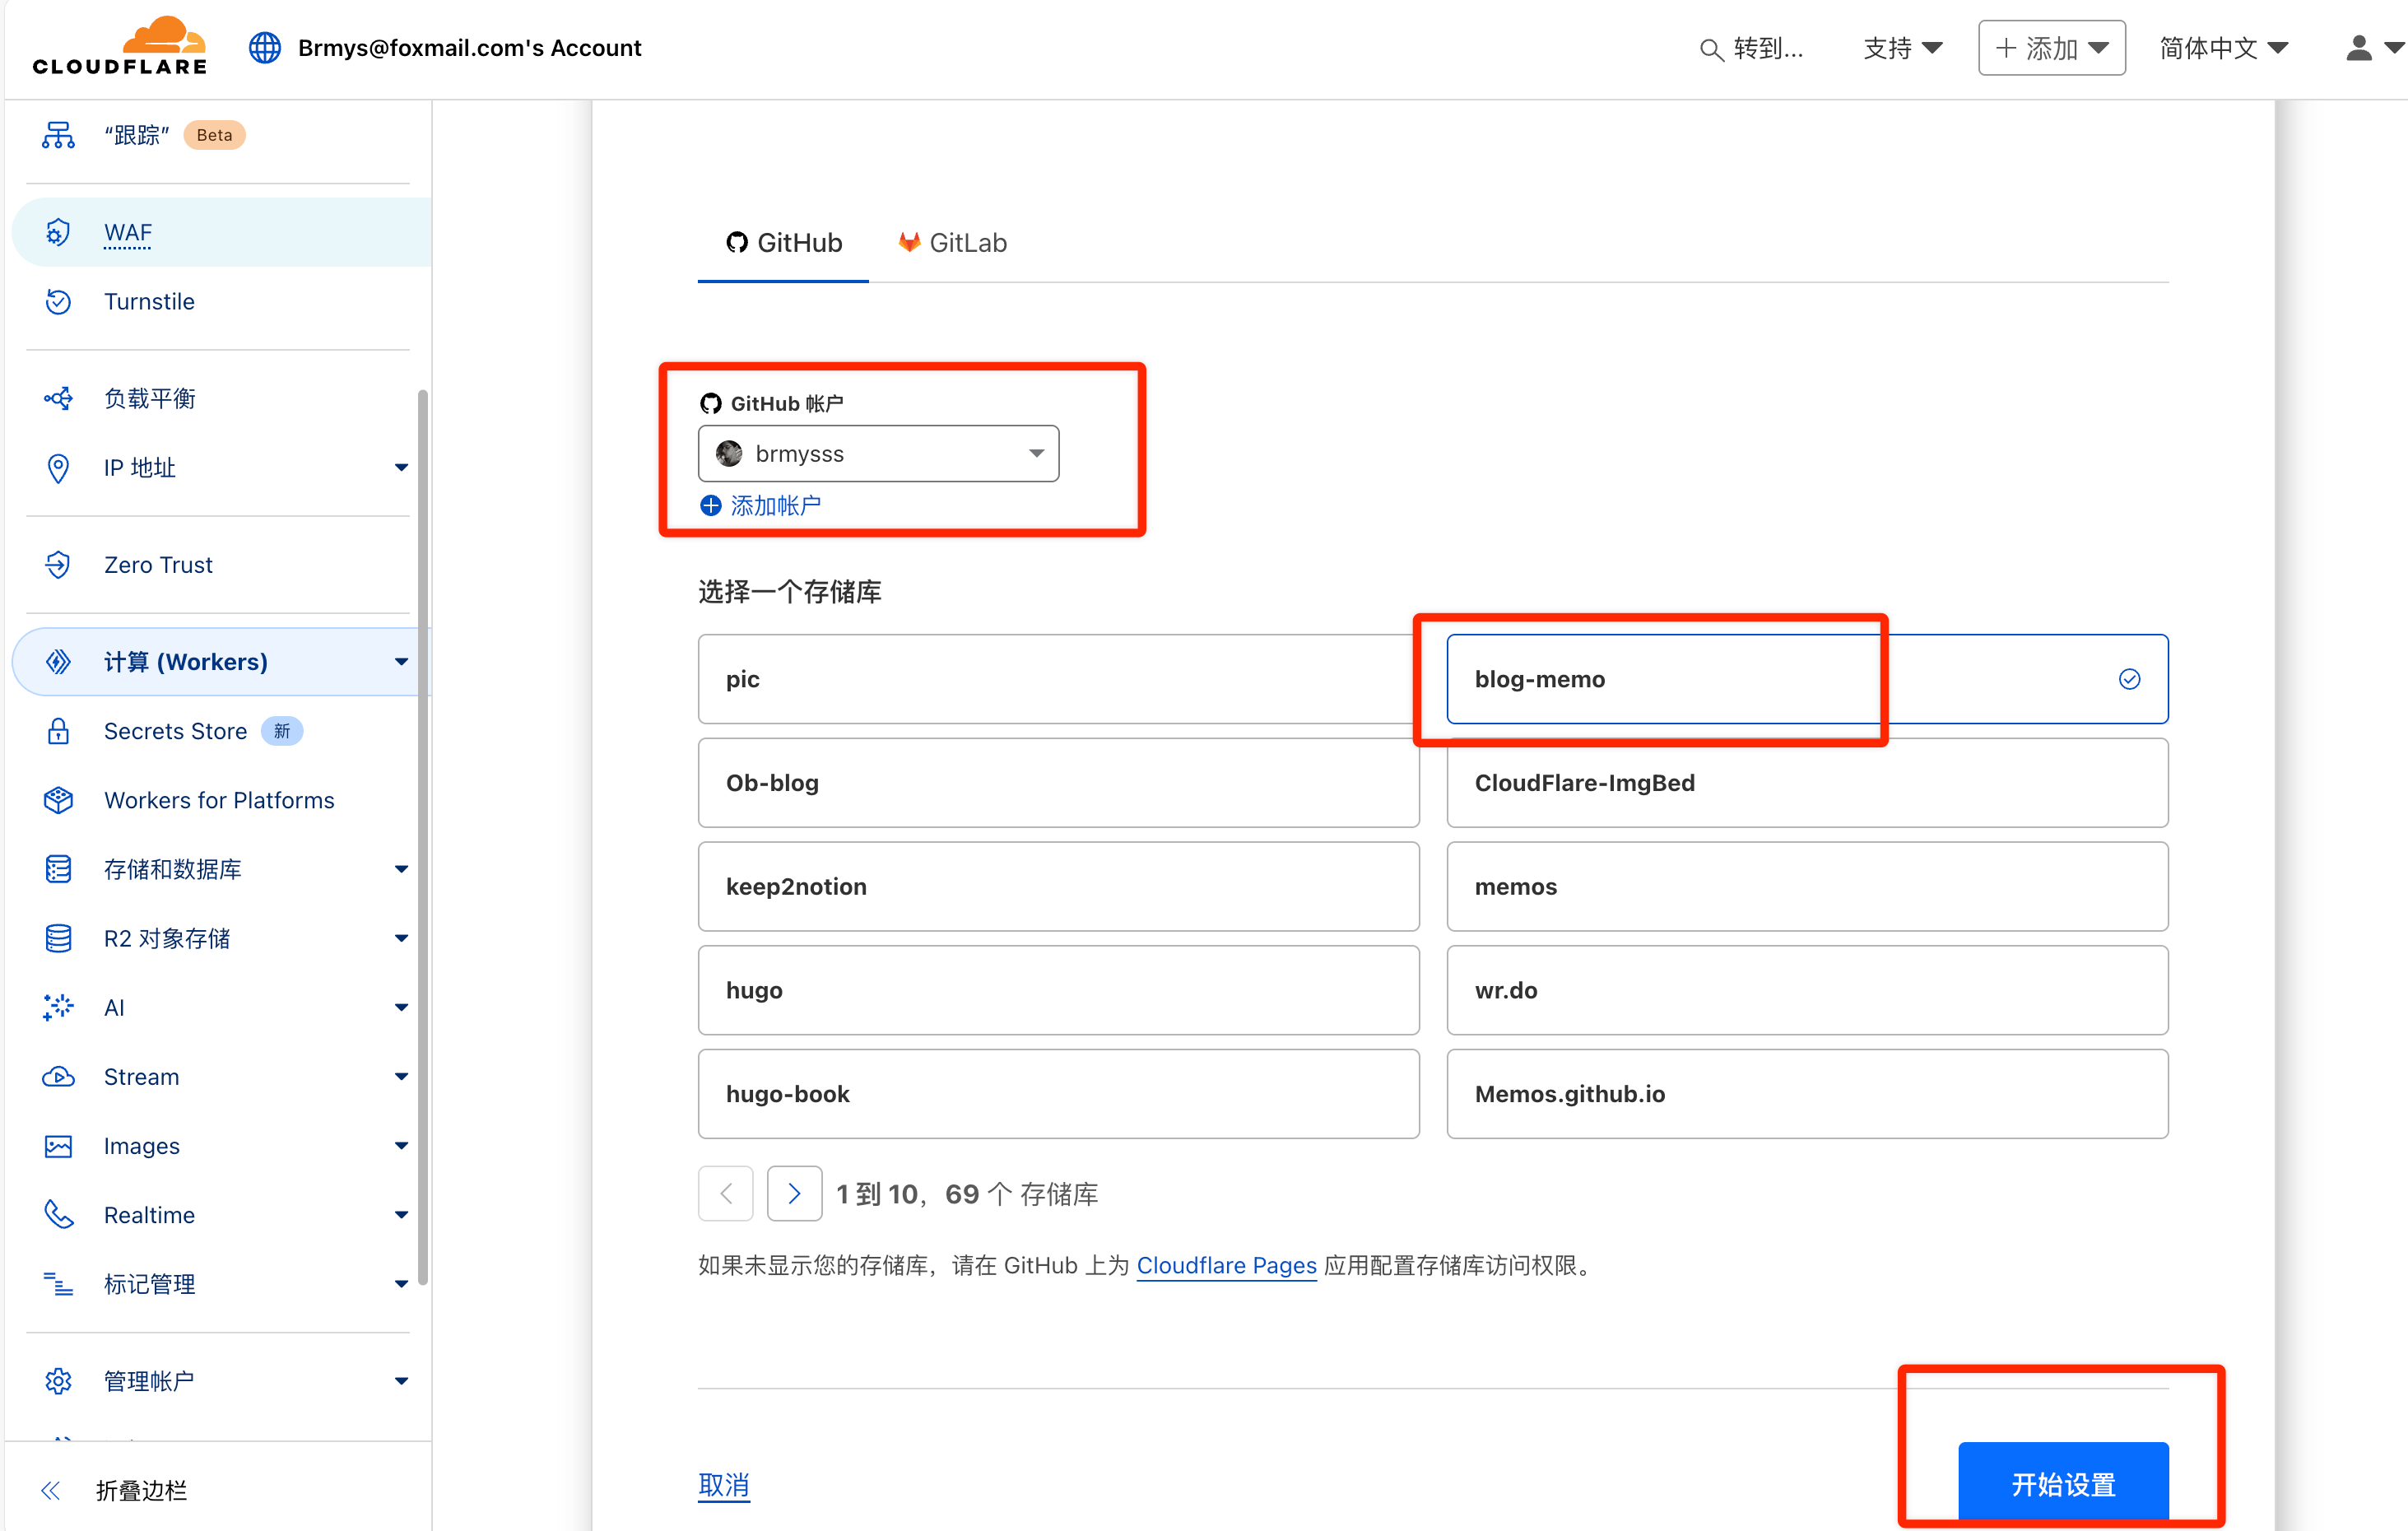Screen dimensions: 2408x1531
Task: Click the Turnstile icon
Action: tap(58, 301)
